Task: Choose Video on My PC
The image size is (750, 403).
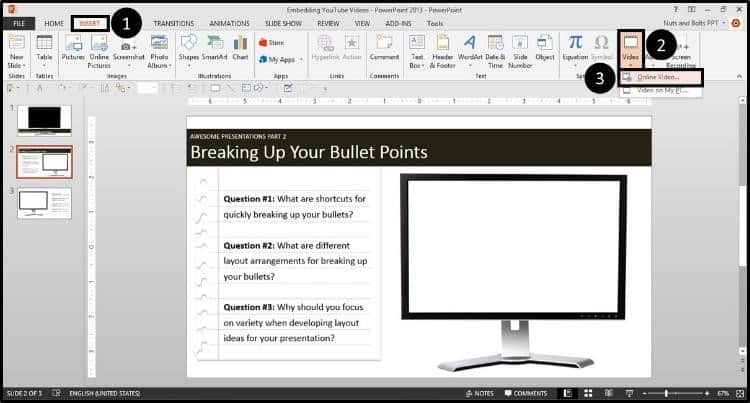Action: pos(660,90)
